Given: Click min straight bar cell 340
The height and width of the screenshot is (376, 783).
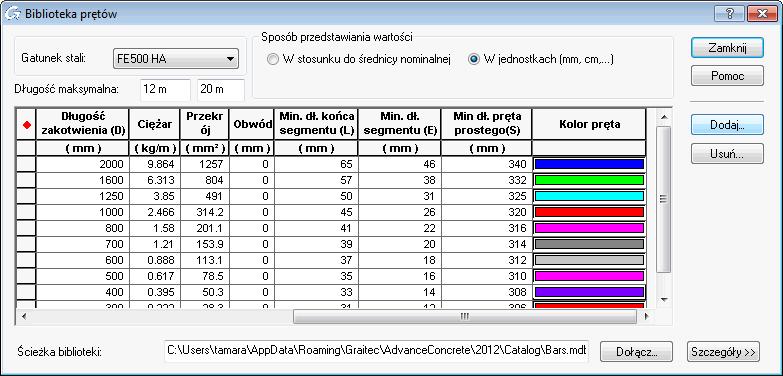Looking at the screenshot, I should [487, 164].
